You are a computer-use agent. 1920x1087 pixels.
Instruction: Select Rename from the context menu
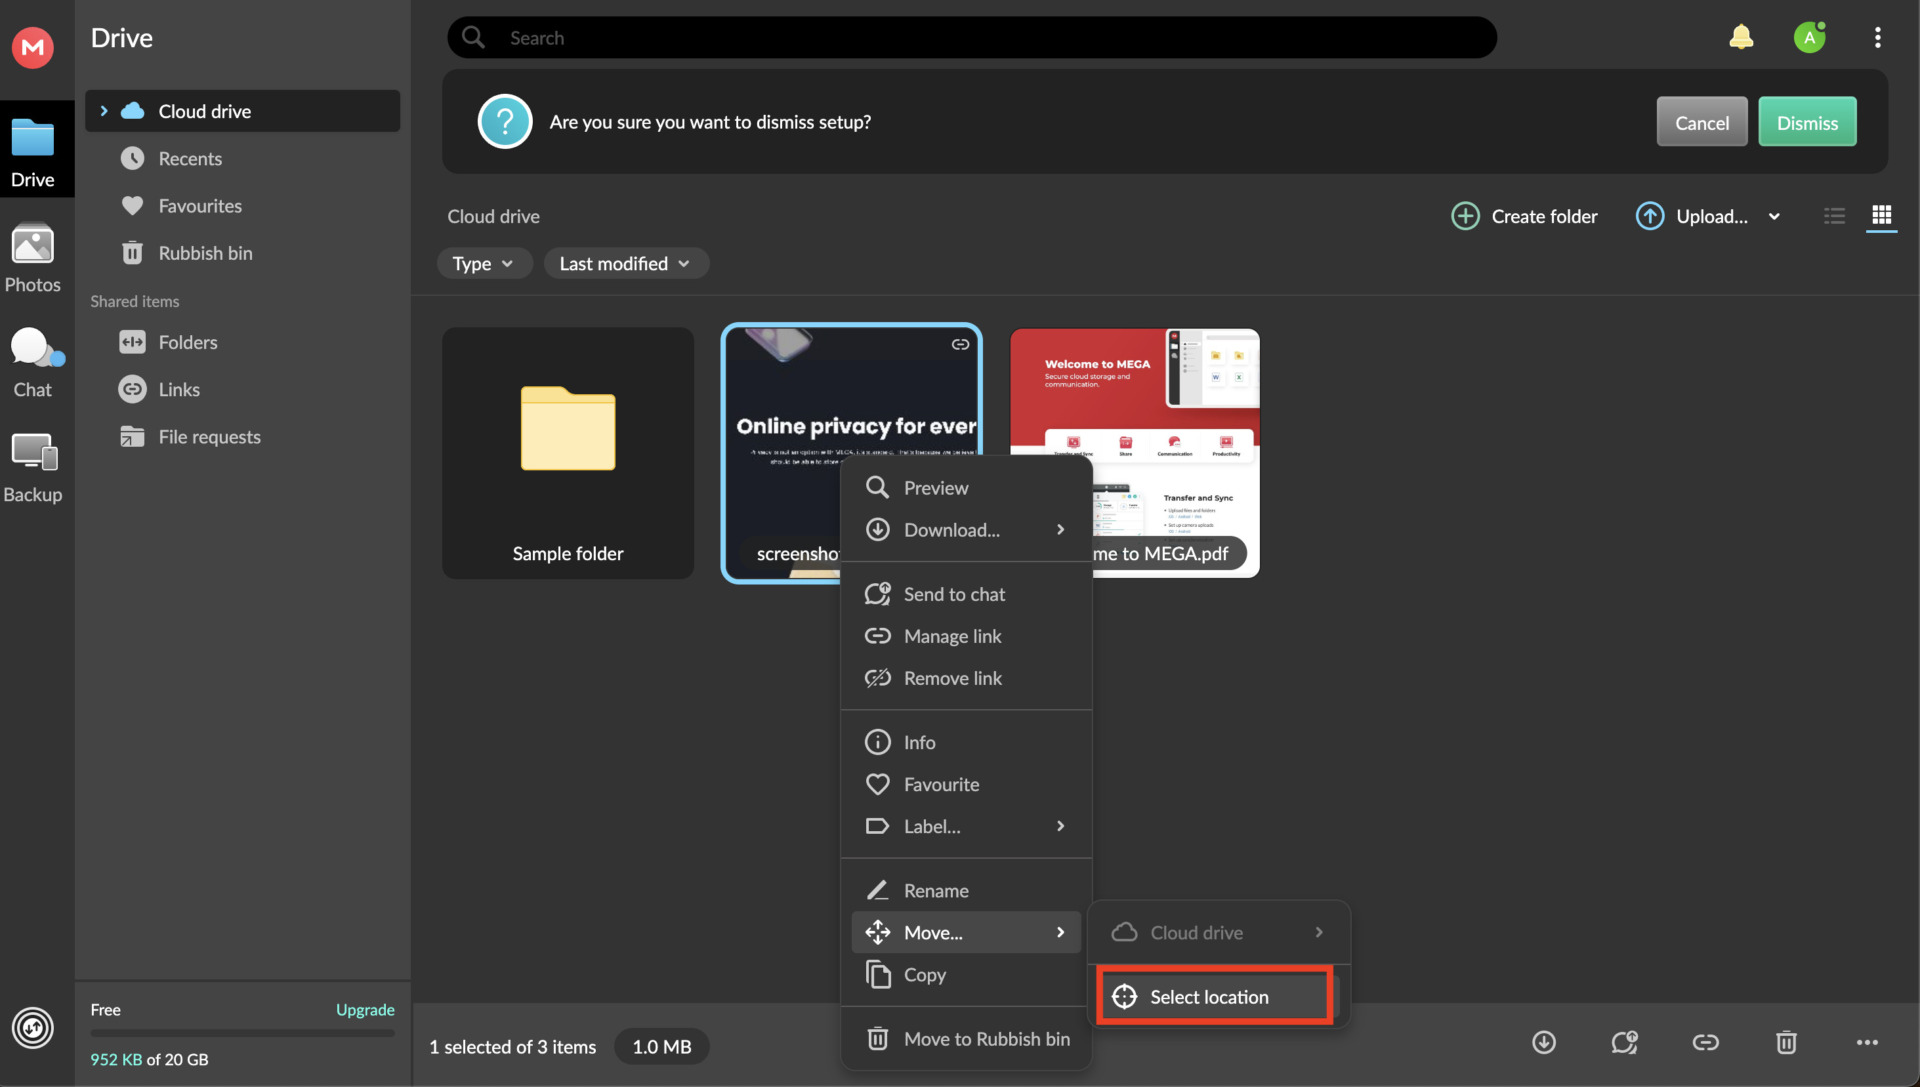[x=935, y=890]
